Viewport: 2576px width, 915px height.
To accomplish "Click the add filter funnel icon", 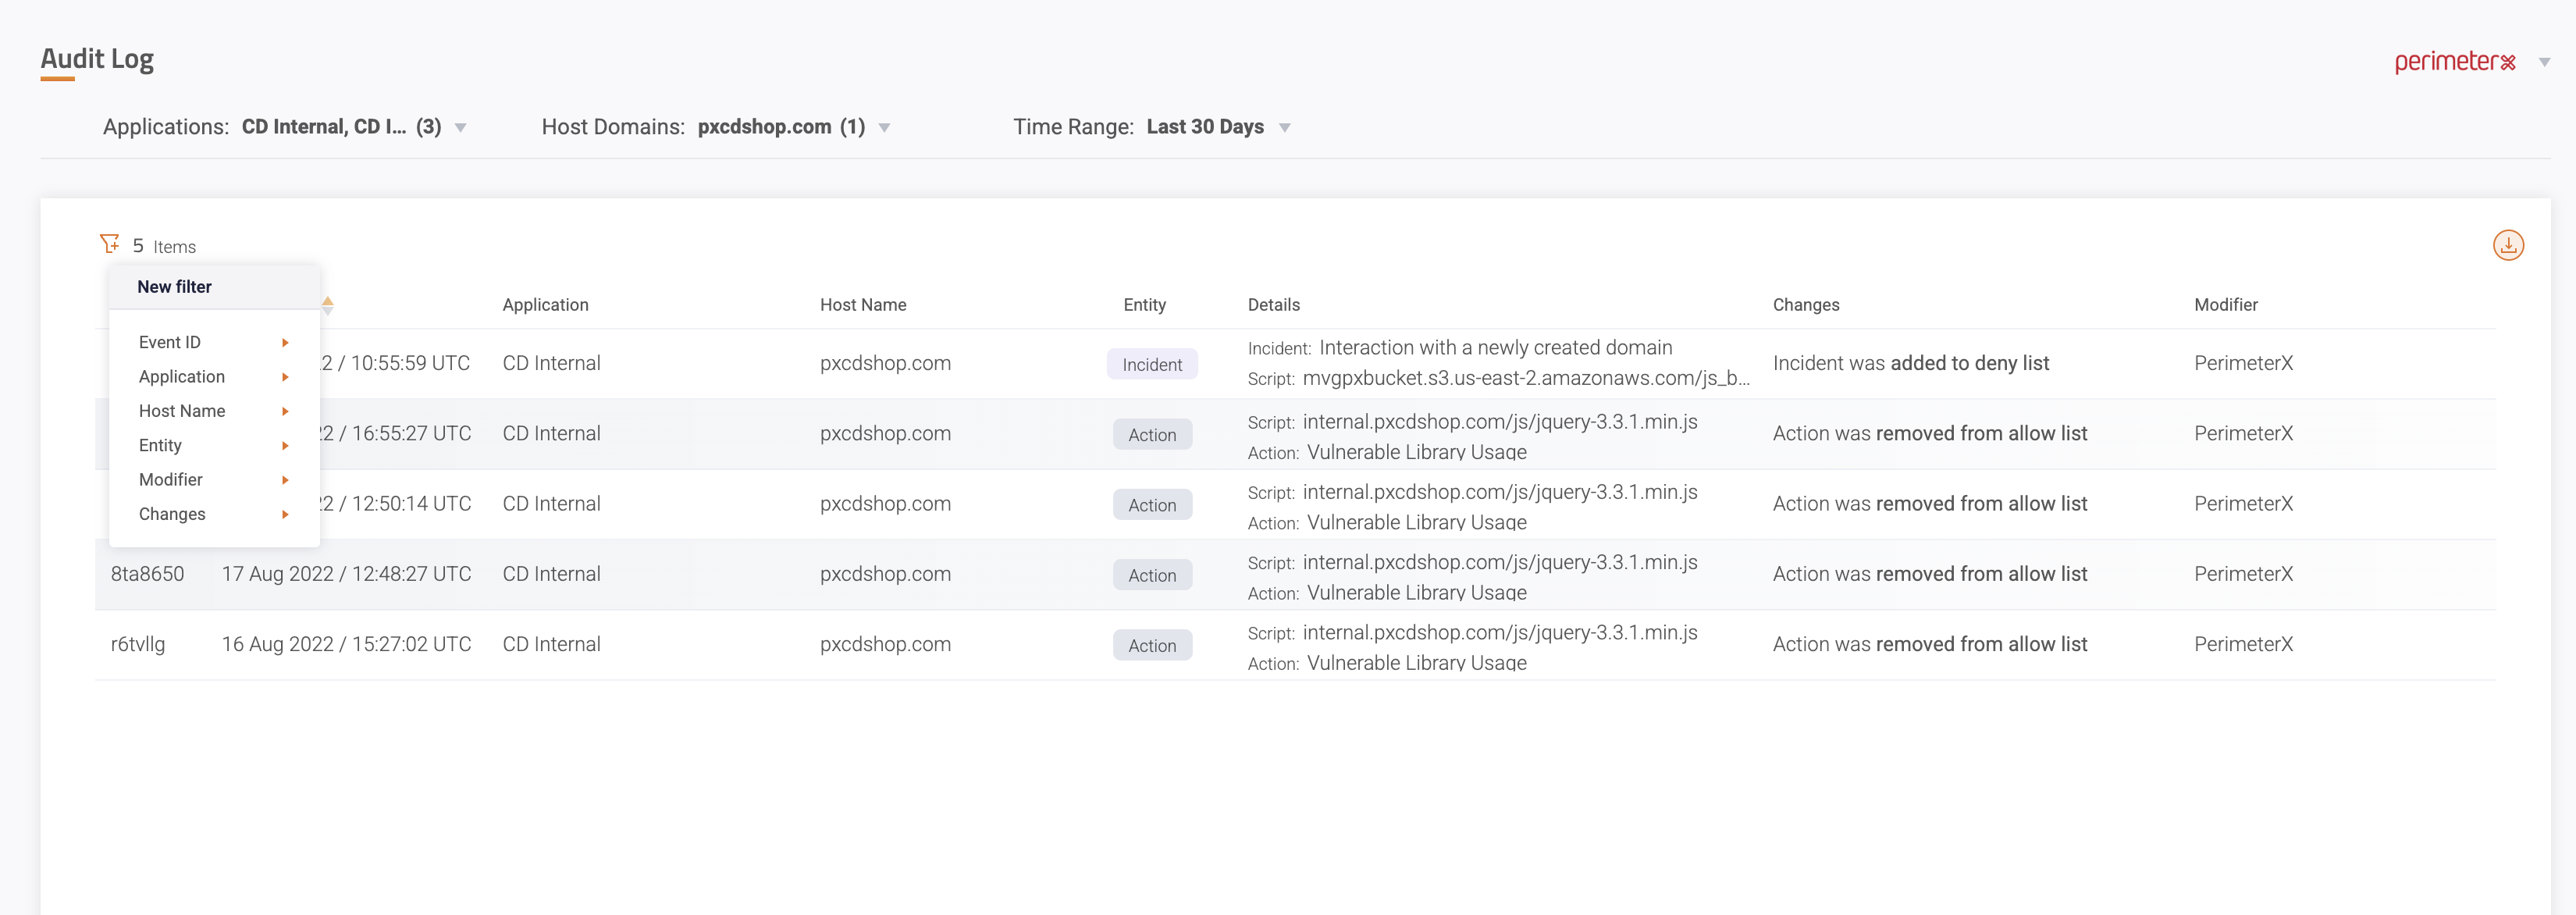I will coord(109,243).
